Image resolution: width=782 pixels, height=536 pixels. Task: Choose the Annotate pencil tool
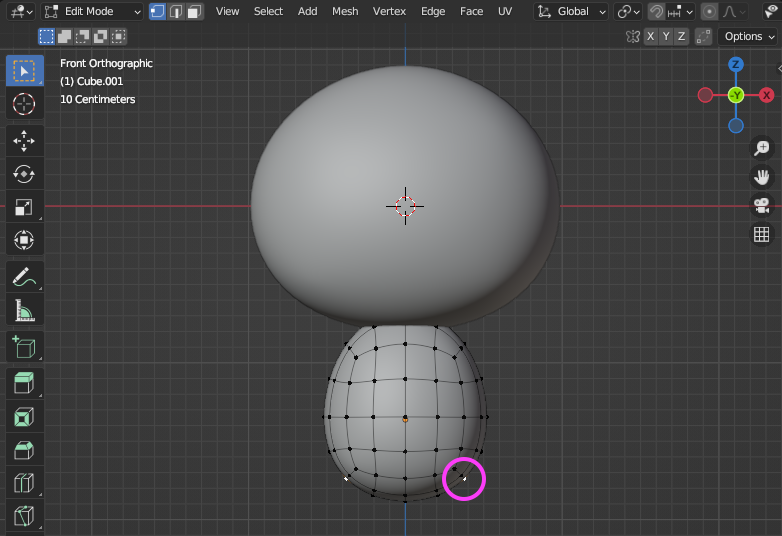pos(24,276)
